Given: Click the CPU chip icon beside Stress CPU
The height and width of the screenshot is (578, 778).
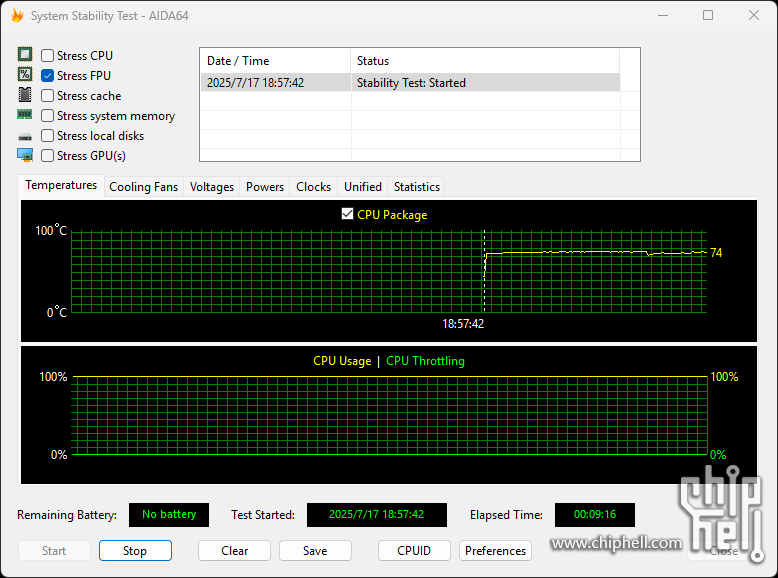Looking at the screenshot, I should (x=25, y=54).
